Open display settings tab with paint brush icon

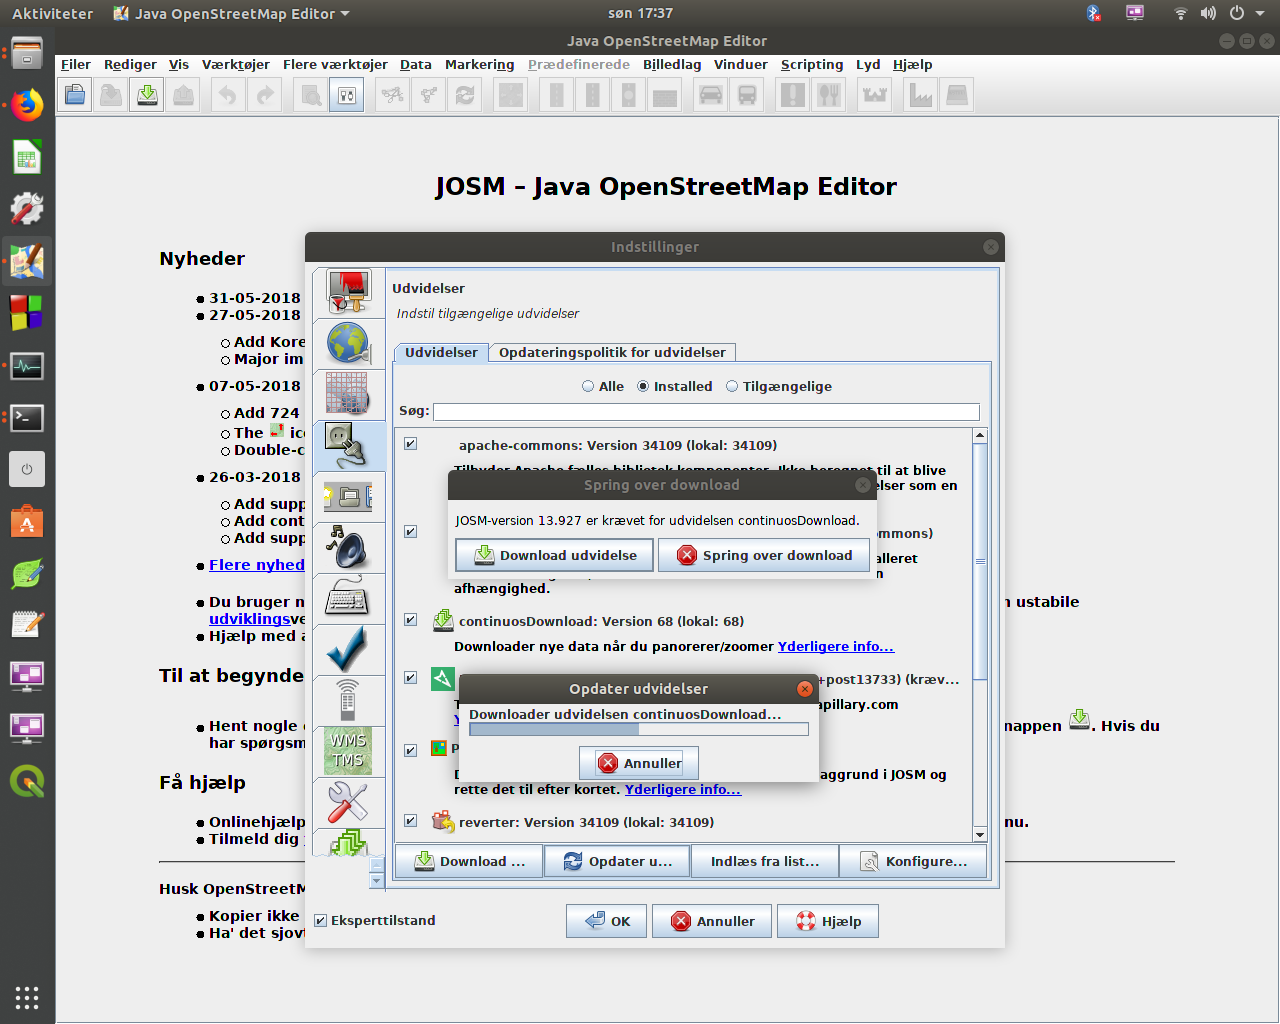tap(349, 293)
